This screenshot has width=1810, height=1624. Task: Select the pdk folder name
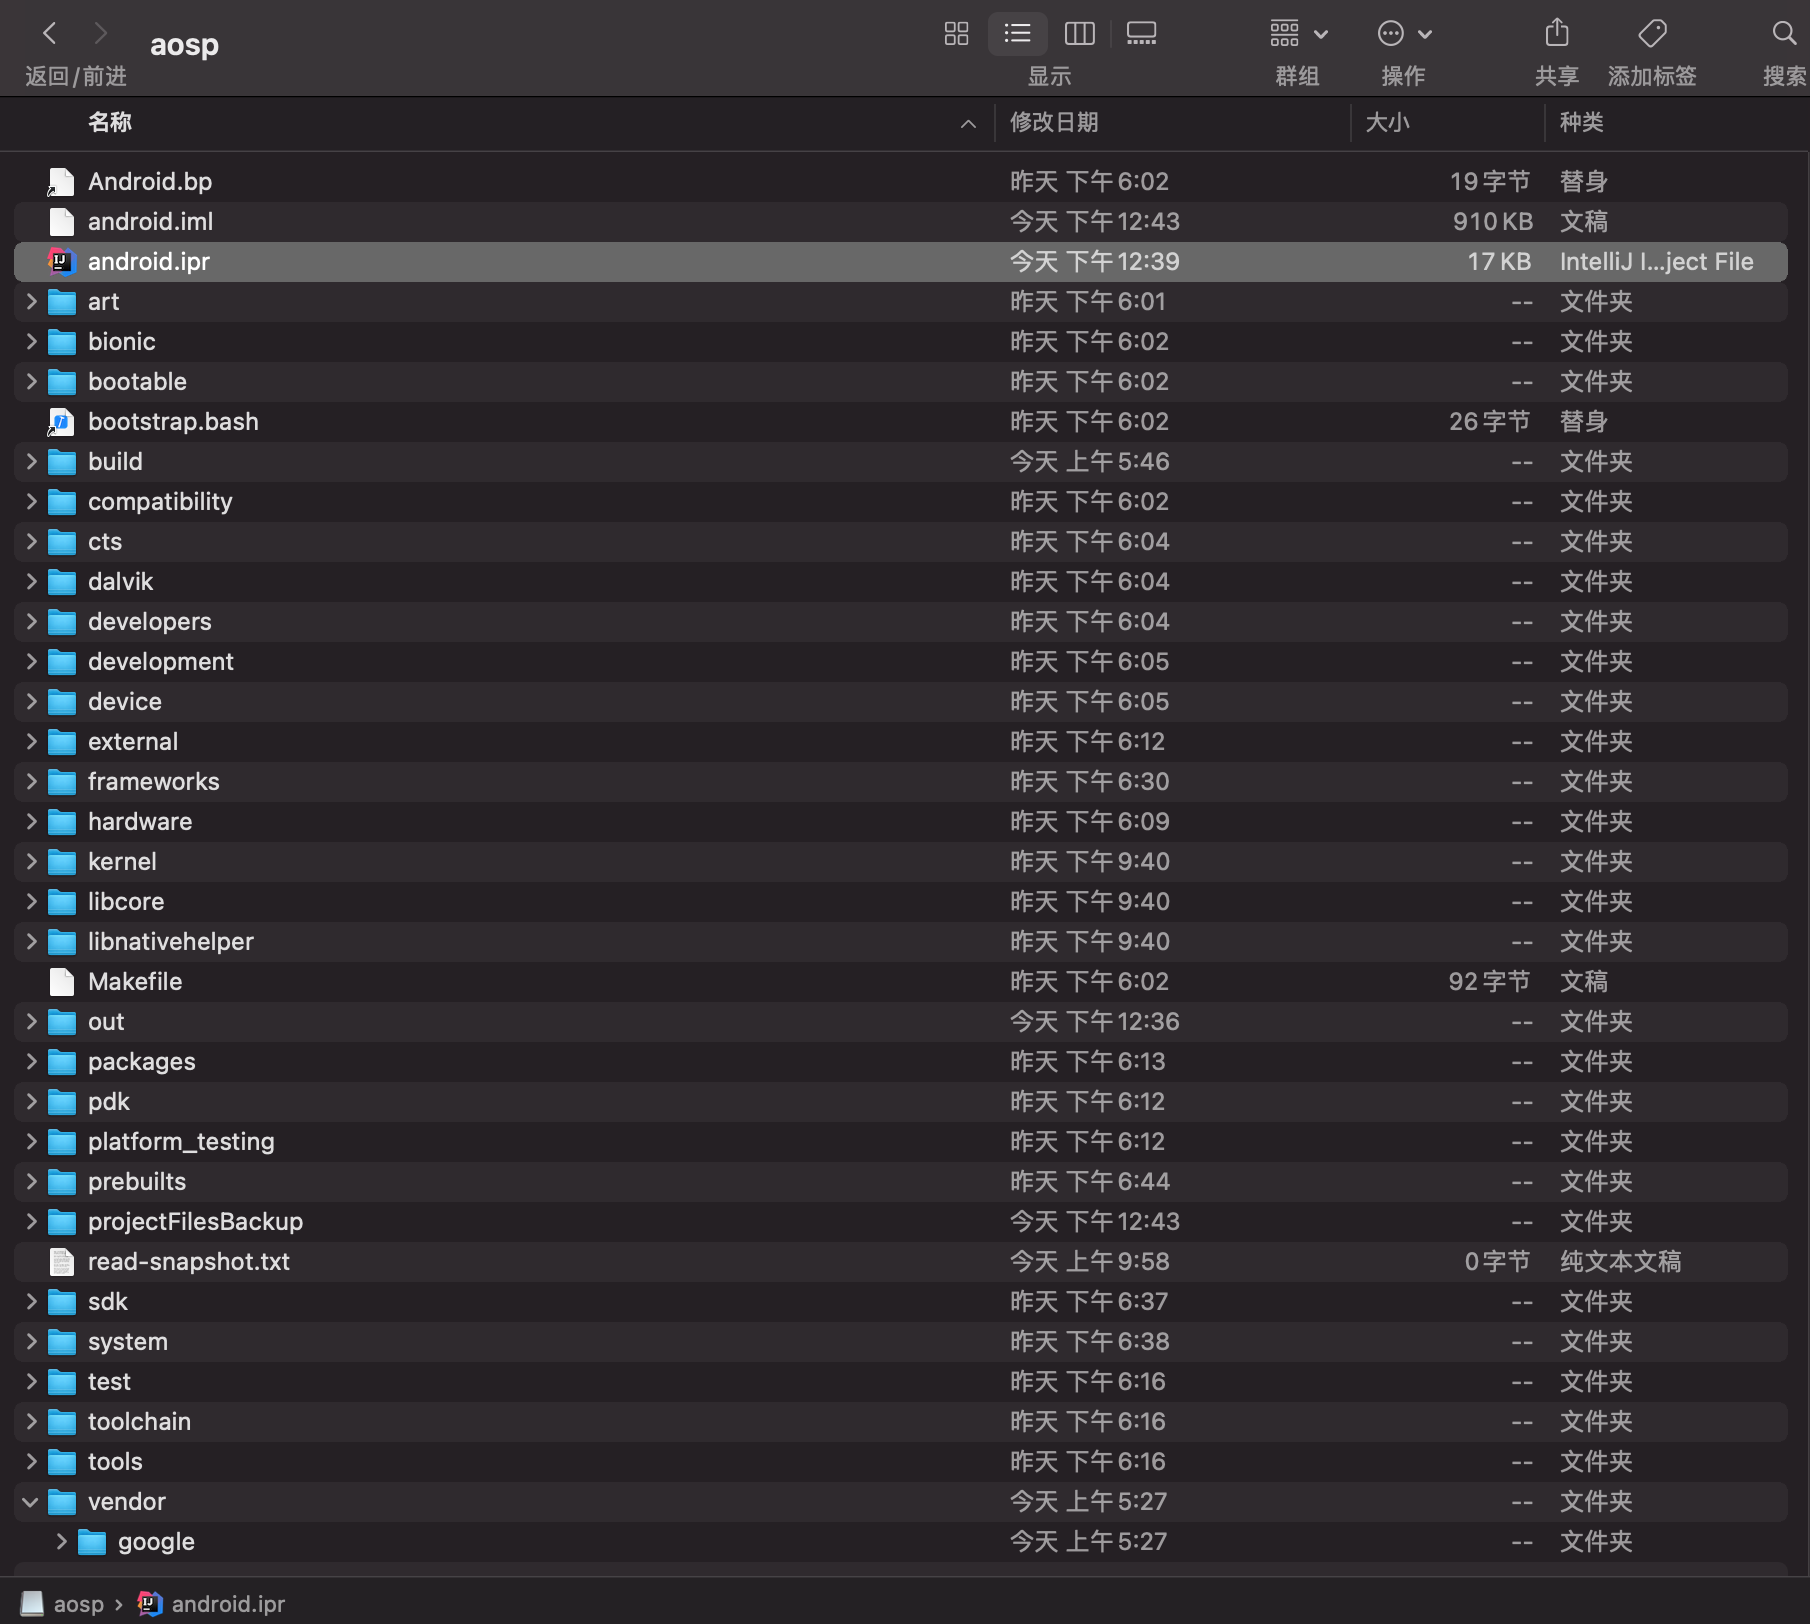click(x=109, y=1101)
